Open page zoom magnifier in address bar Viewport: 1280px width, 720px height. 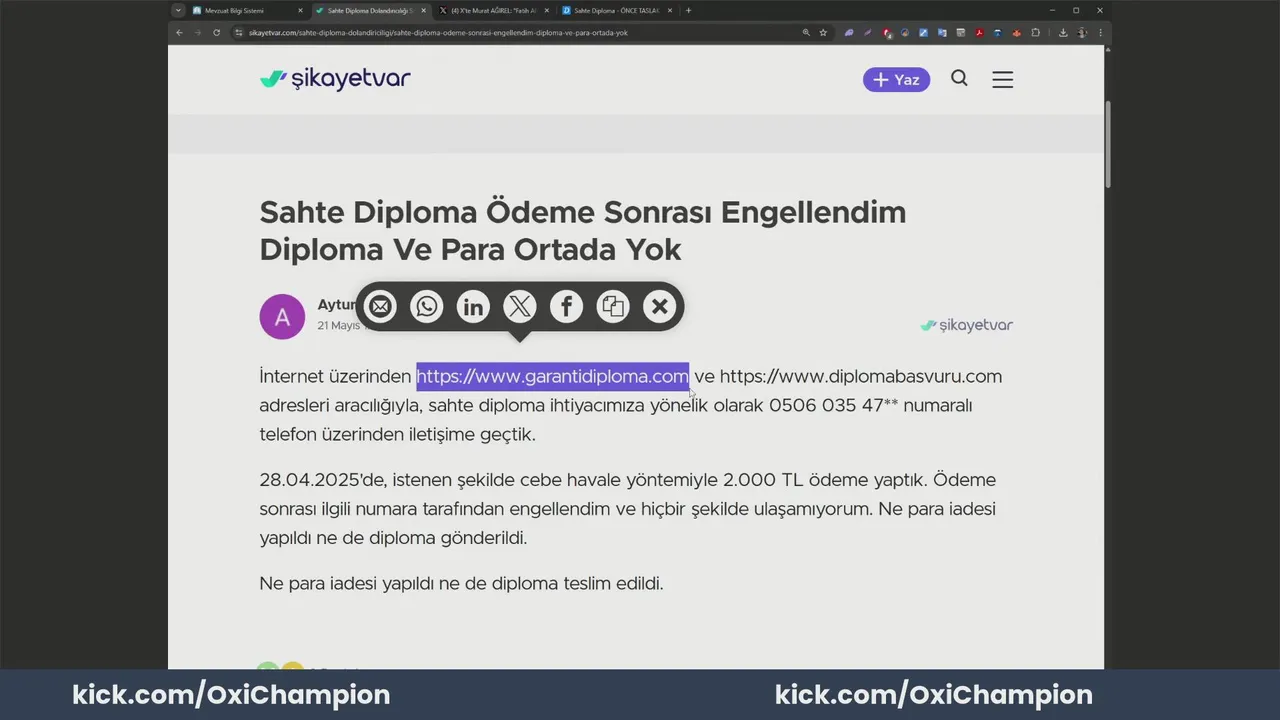[806, 32]
